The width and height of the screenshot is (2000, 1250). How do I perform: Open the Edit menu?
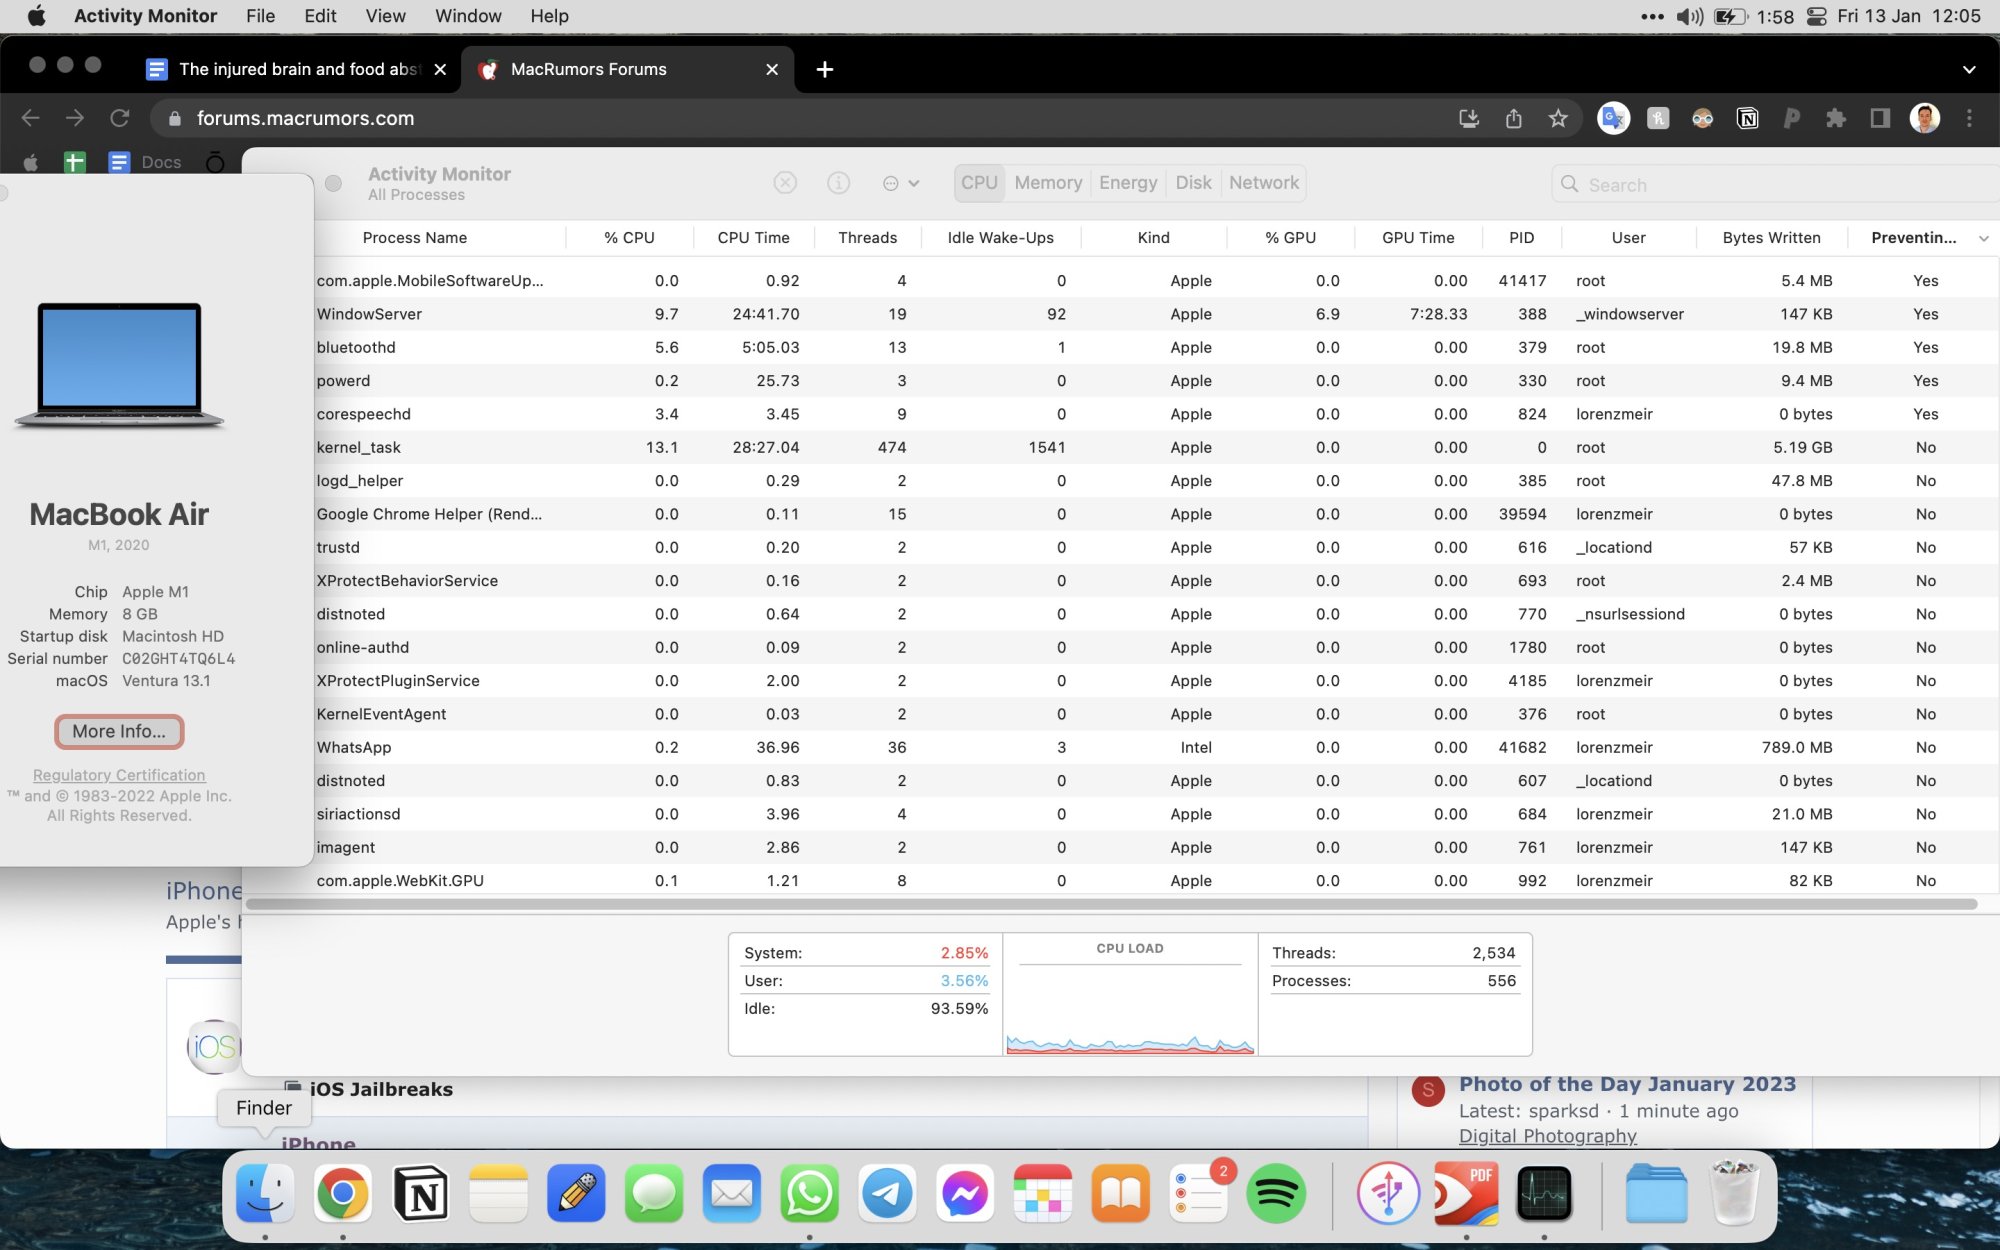320,16
